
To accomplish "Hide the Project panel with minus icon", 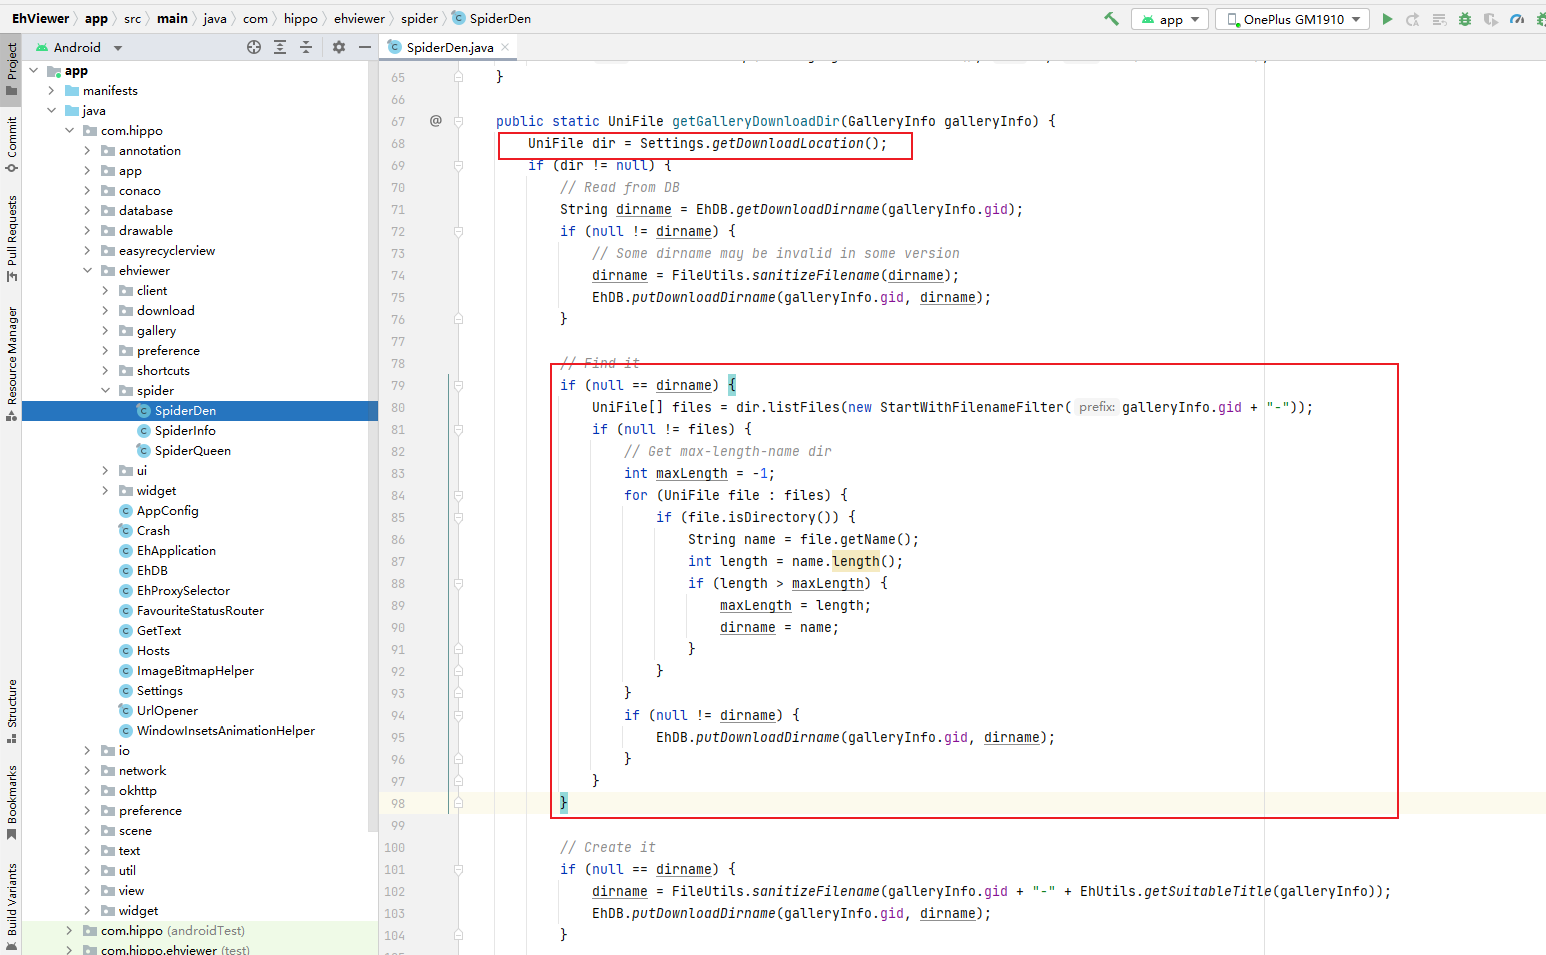I will point(365,47).
